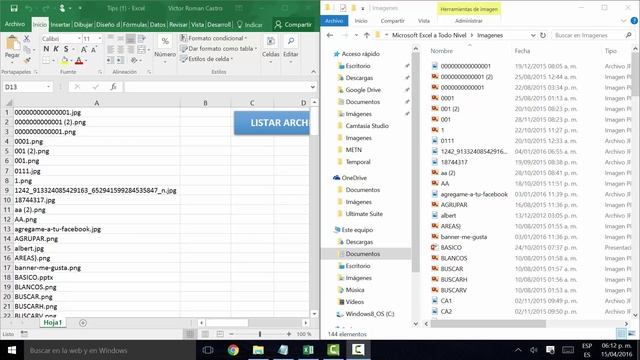Click into the Excel formula bar
The height and width of the screenshot is (360, 640).
tap(216, 87)
